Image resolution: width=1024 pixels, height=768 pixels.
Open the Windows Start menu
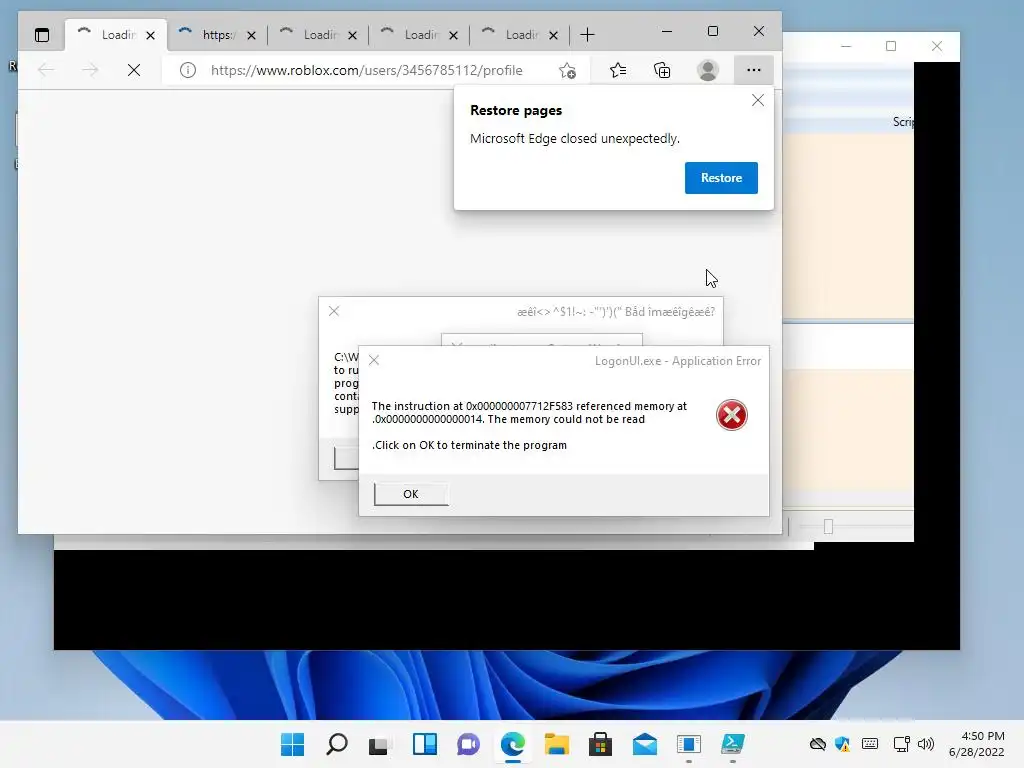(293, 744)
